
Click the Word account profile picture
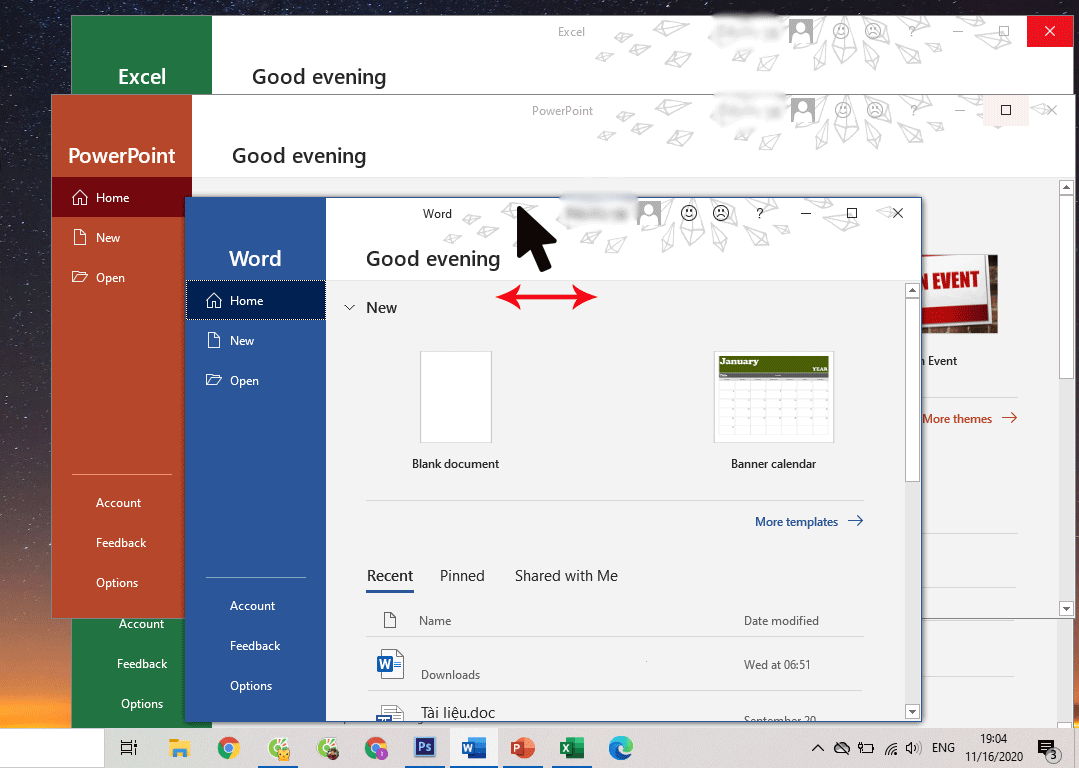650,213
